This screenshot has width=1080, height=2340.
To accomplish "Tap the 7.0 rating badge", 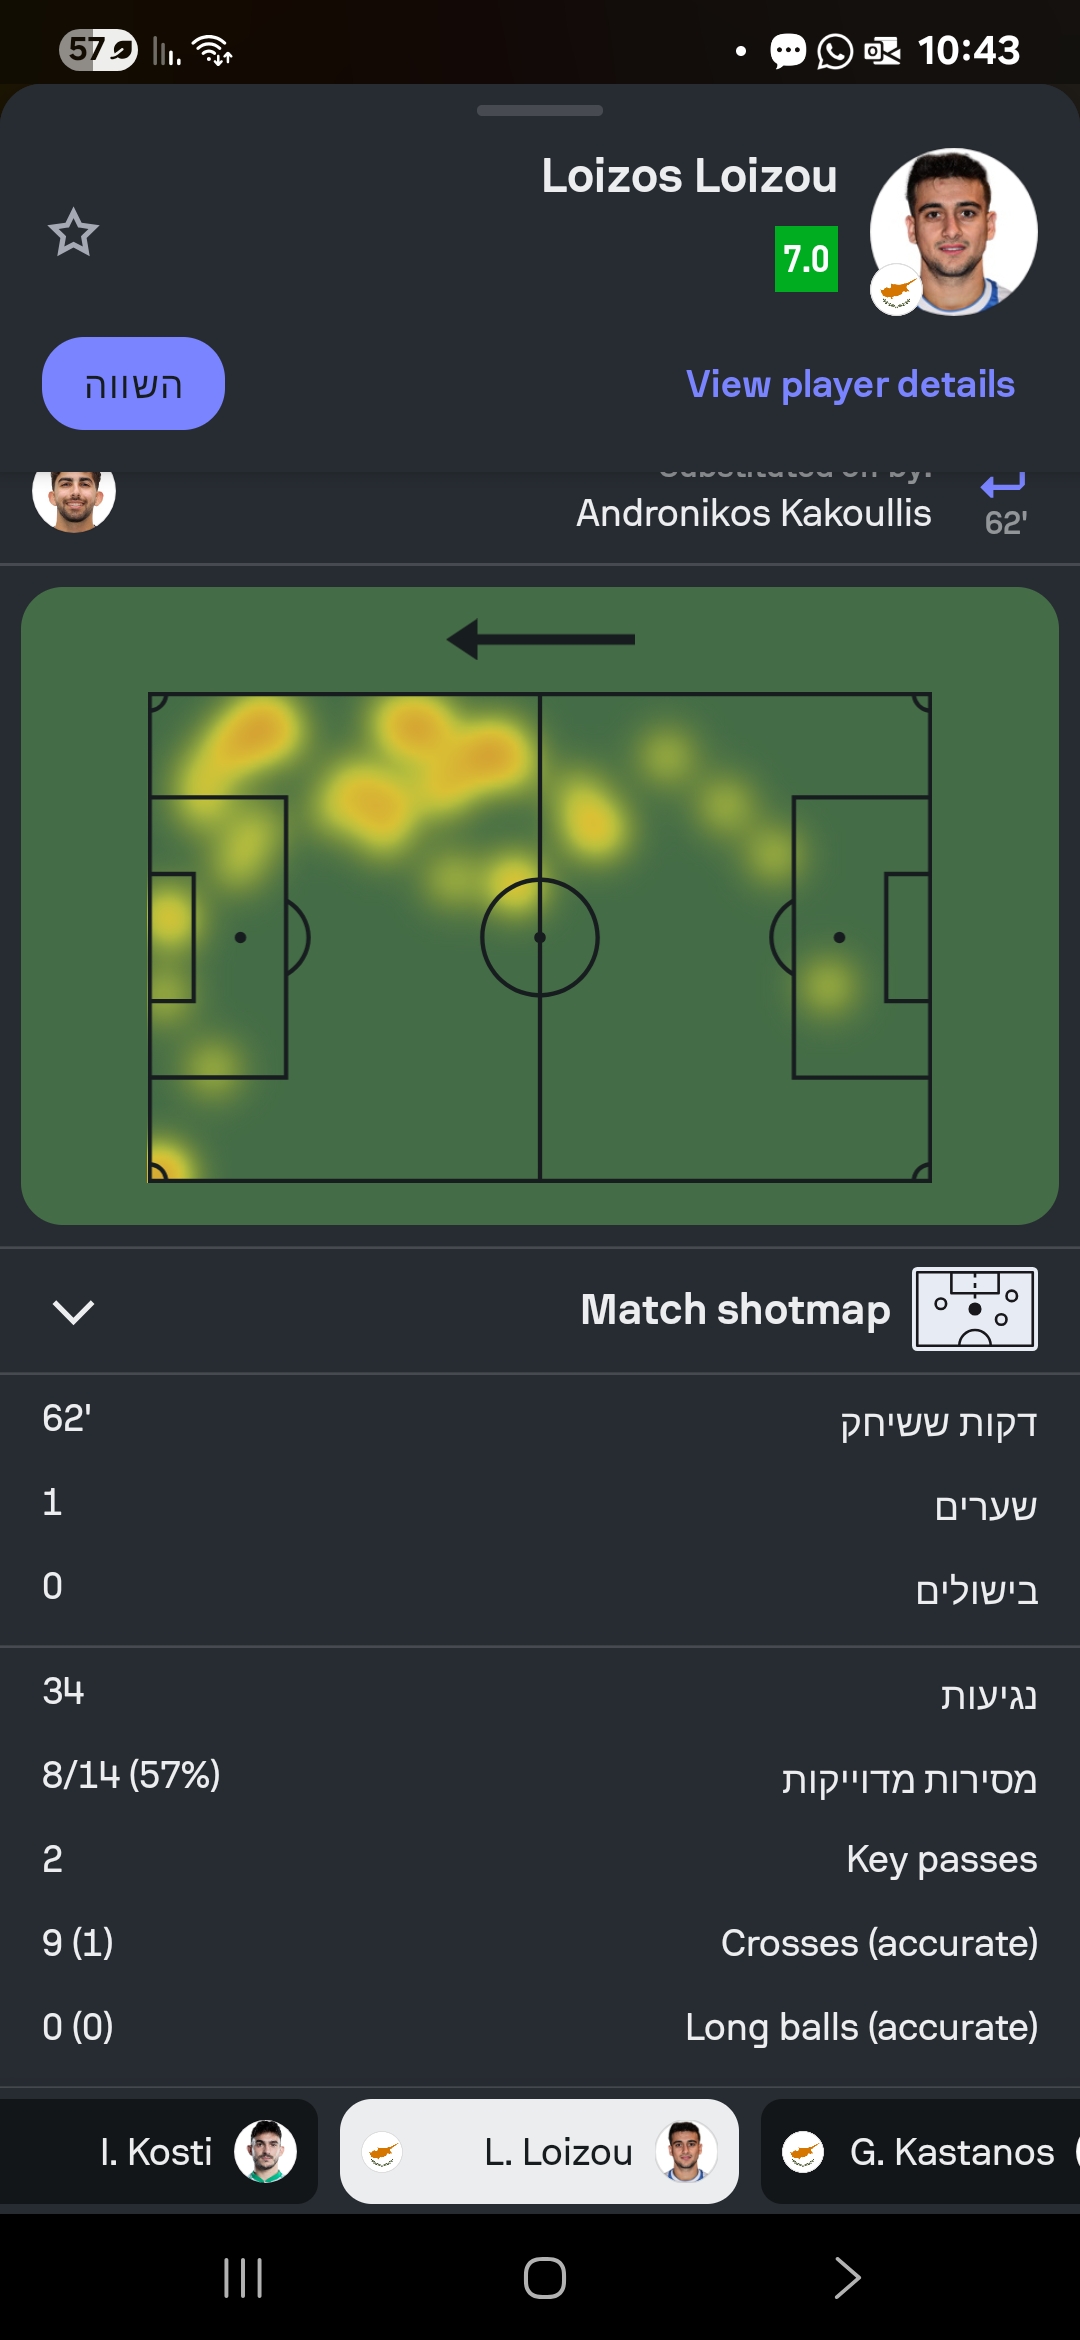I will click(x=806, y=259).
